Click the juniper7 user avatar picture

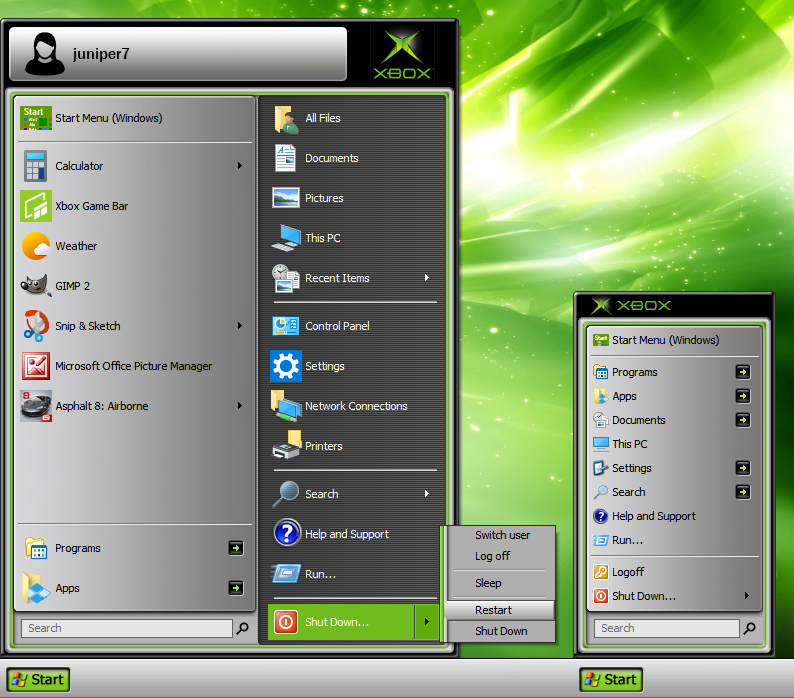[45, 54]
